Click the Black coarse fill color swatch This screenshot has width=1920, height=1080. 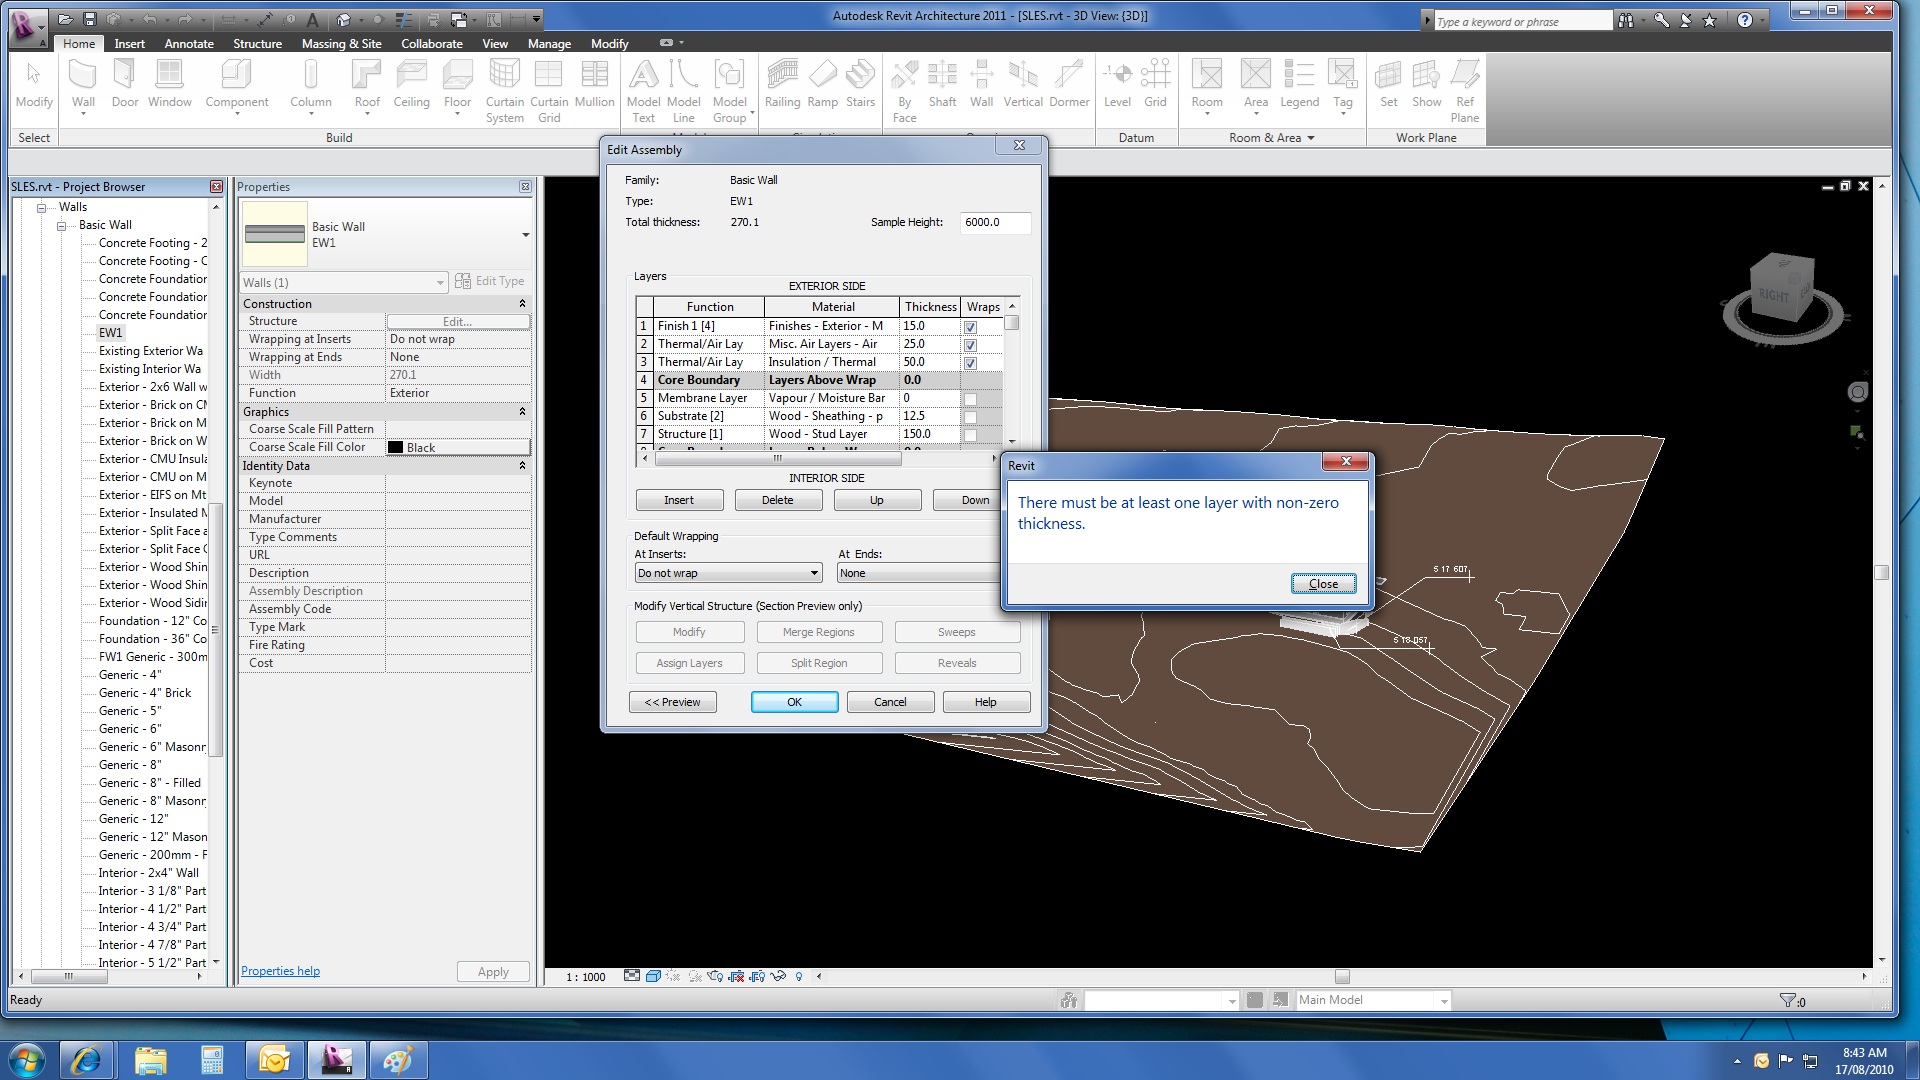pyautogui.click(x=396, y=448)
